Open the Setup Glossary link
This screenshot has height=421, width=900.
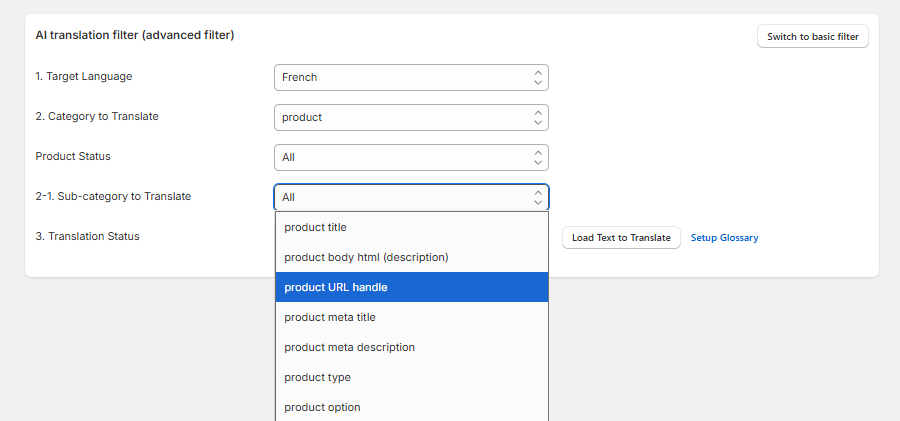(724, 238)
